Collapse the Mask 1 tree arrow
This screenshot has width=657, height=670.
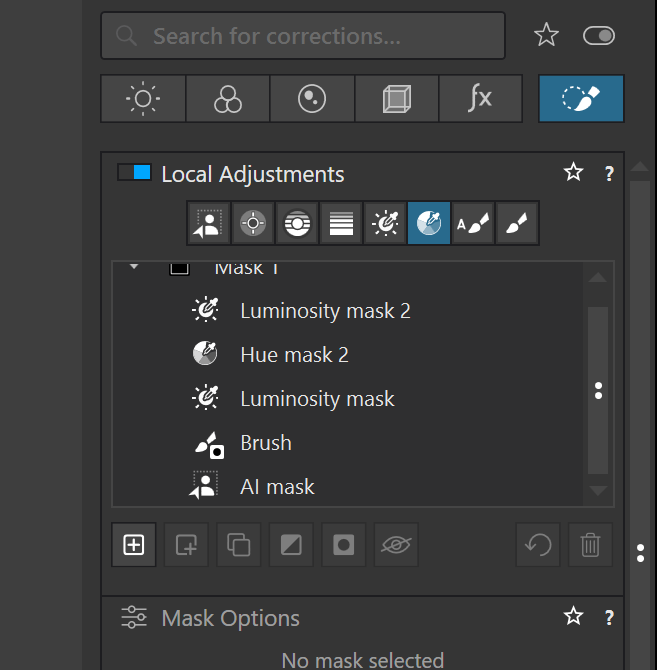pos(134,268)
